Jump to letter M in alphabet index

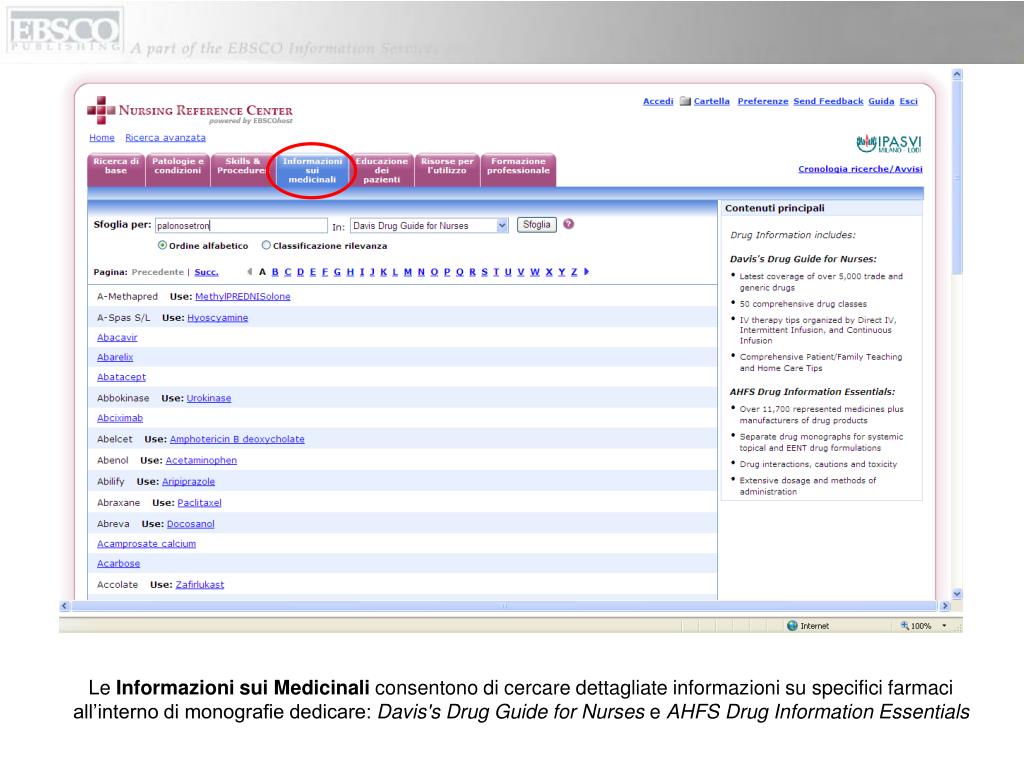(x=408, y=272)
